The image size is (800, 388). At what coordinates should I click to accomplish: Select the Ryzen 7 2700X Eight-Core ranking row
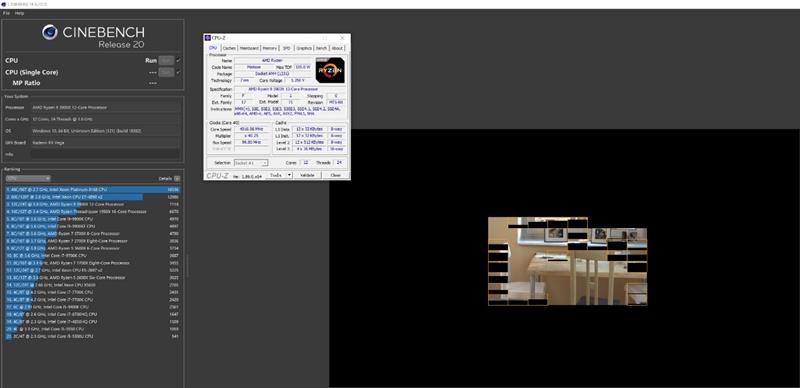click(92, 241)
